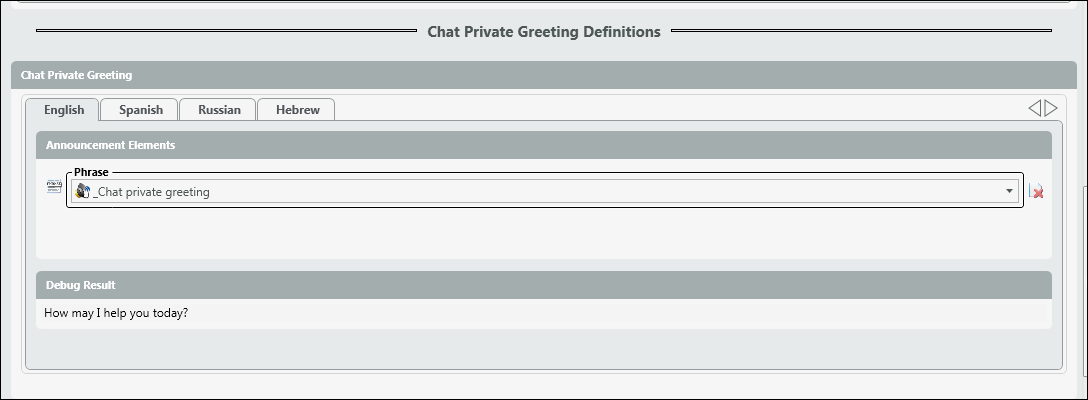Switch to the English tab

click(x=64, y=110)
